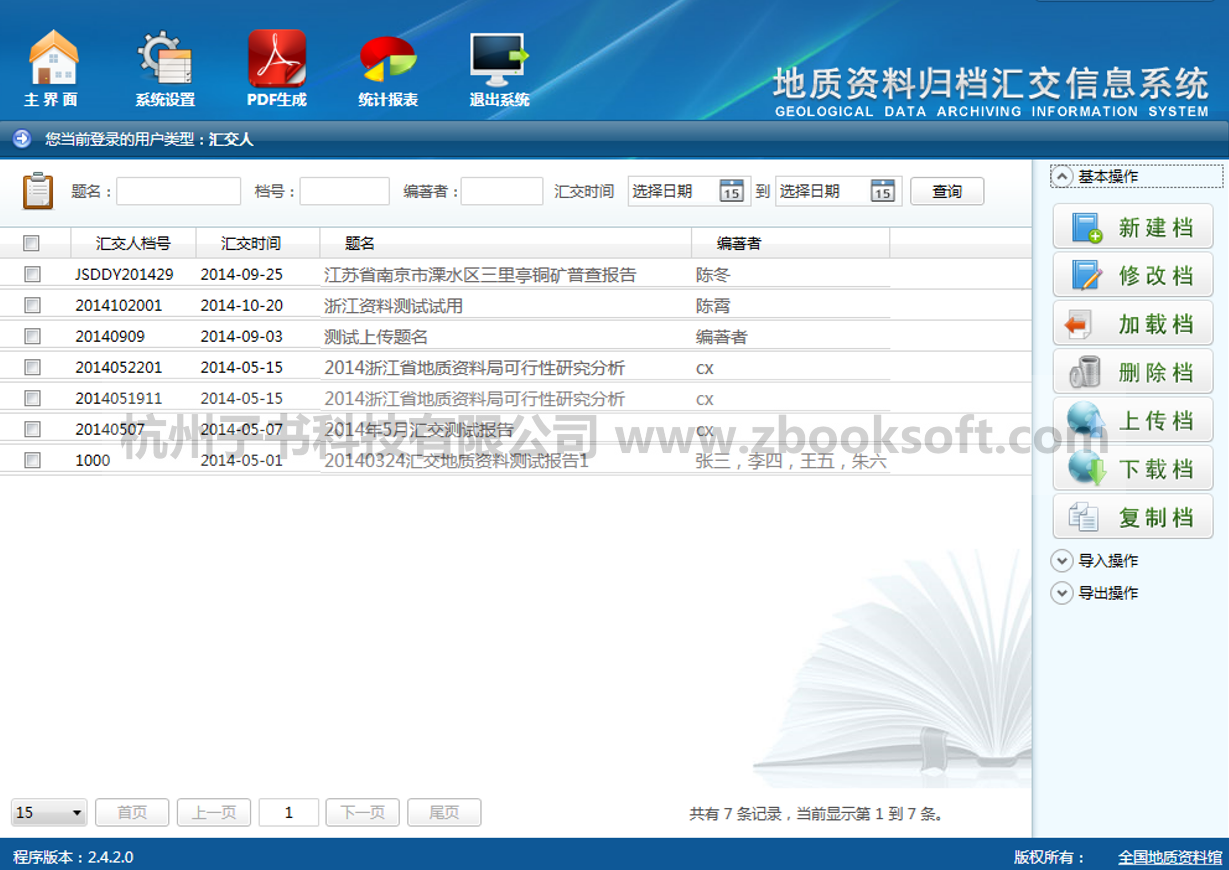Check the row 2014051911 checkbox
Image resolution: width=1229 pixels, height=870 pixels.
click(x=32, y=398)
